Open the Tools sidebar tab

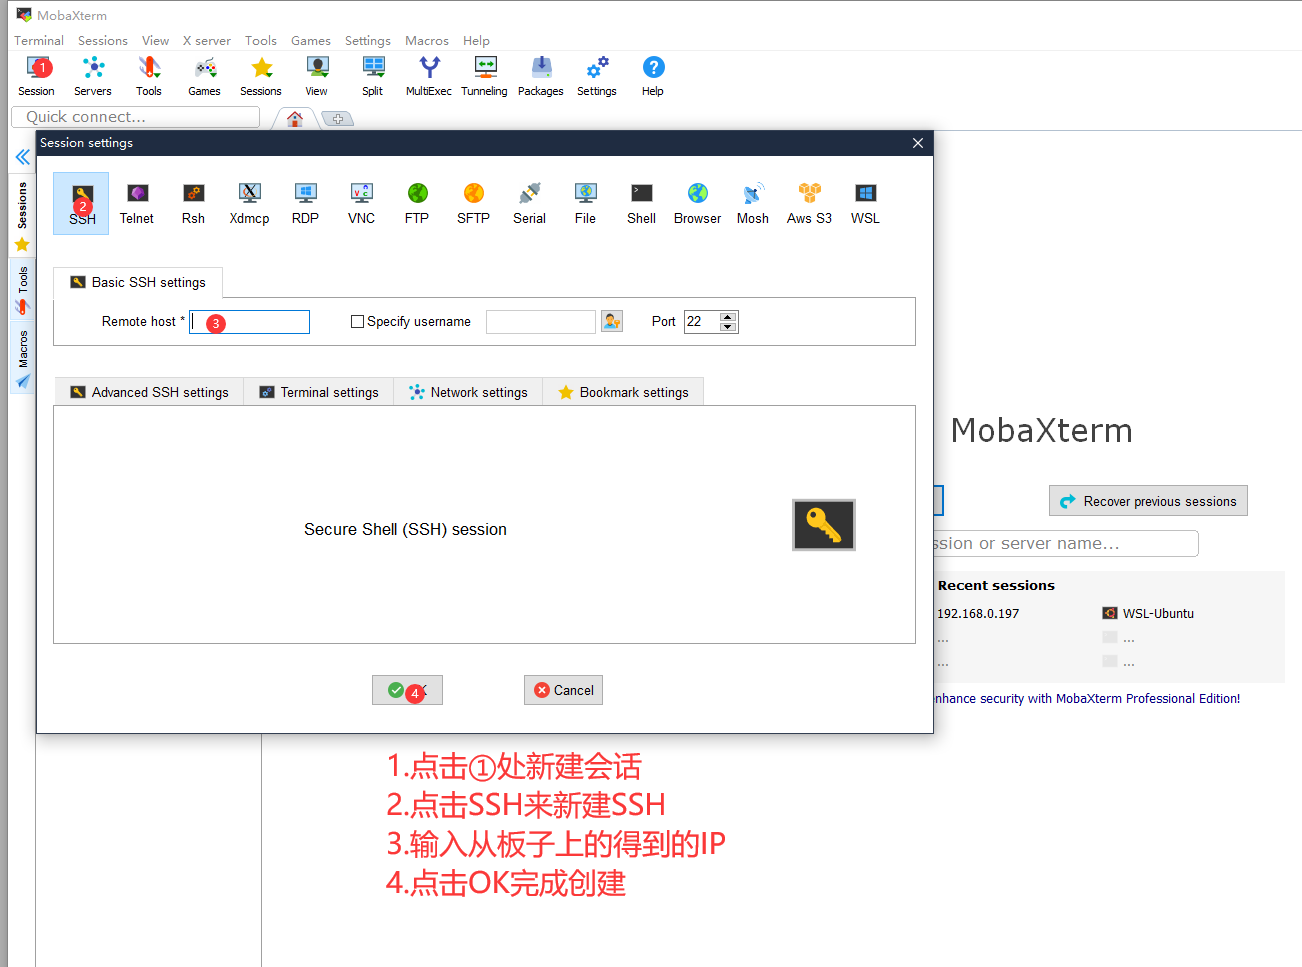pos(22,290)
